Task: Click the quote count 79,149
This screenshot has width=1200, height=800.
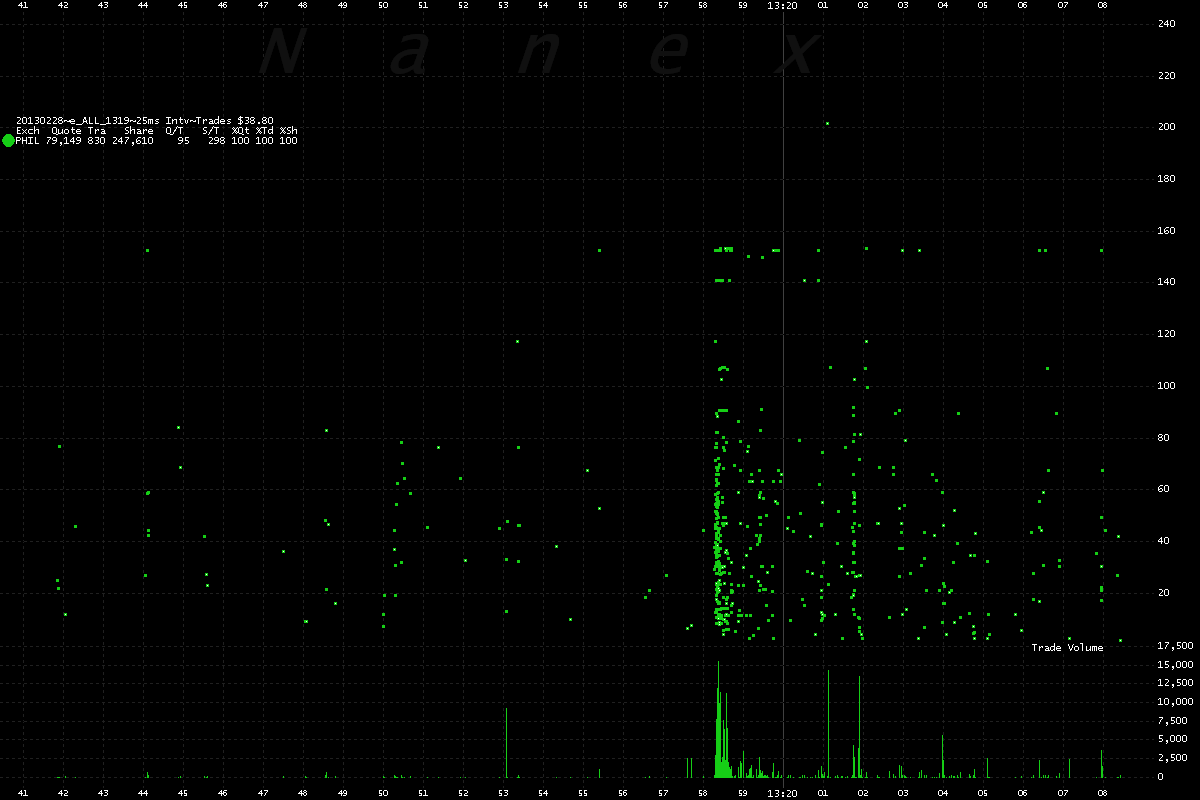Action: [x=63, y=141]
